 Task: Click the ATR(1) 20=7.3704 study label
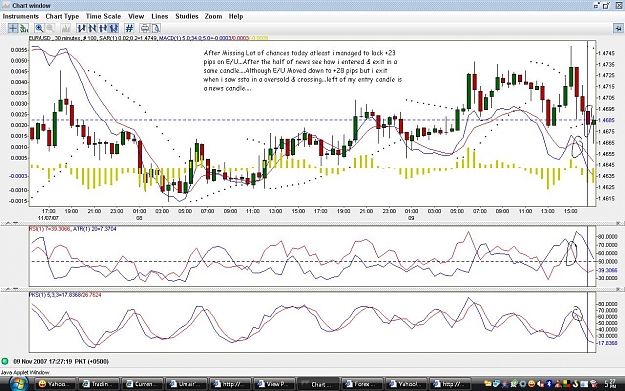pos(95,229)
